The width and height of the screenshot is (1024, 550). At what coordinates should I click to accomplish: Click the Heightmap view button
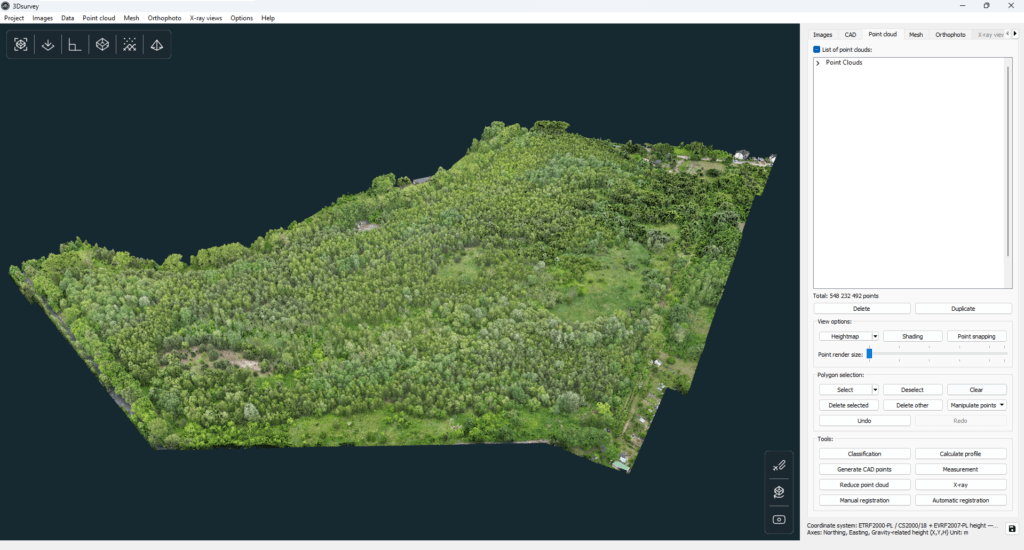[845, 336]
